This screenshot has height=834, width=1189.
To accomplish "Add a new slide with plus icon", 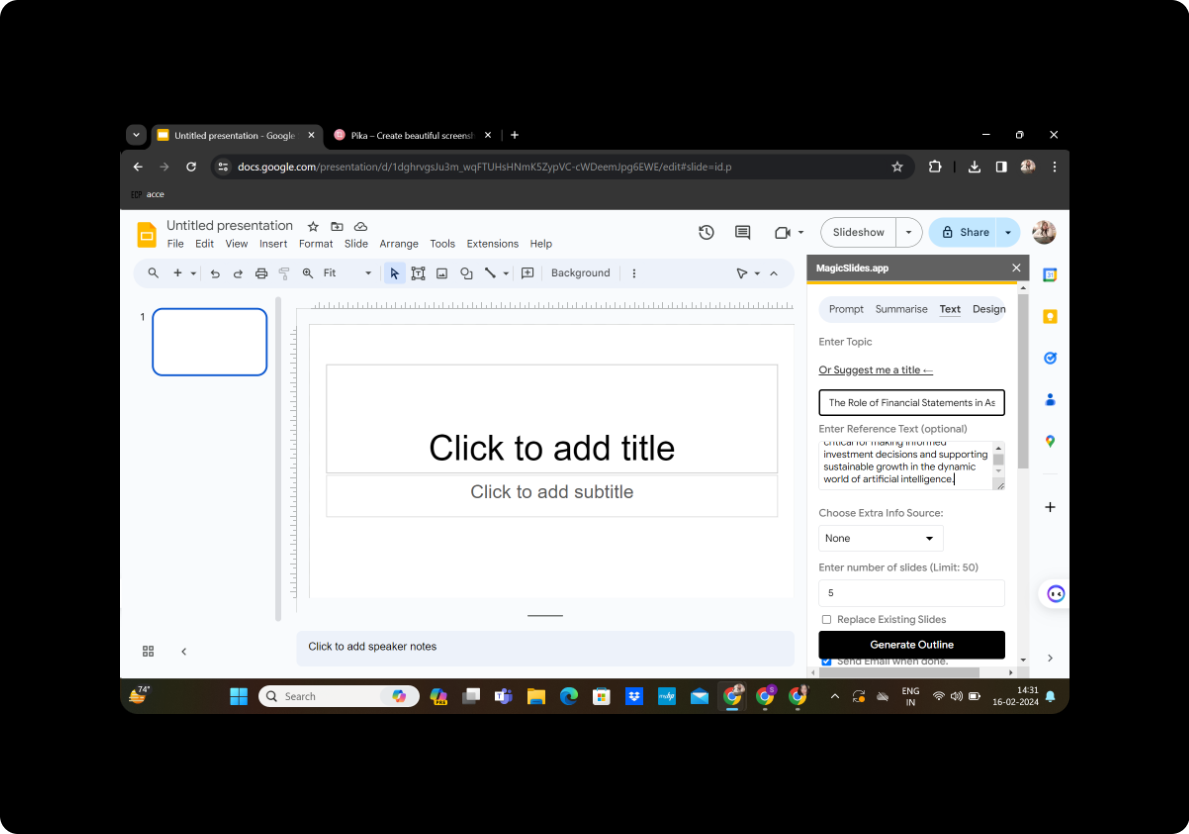I will click(x=177, y=273).
